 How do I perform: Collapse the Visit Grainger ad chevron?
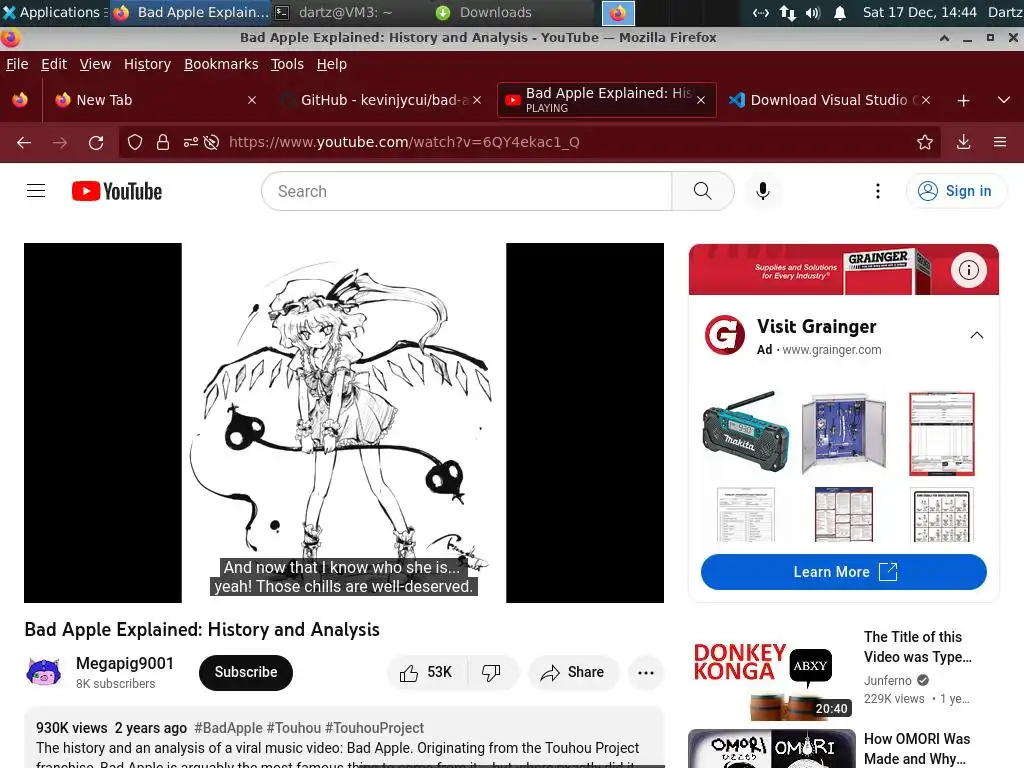[x=977, y=335]
